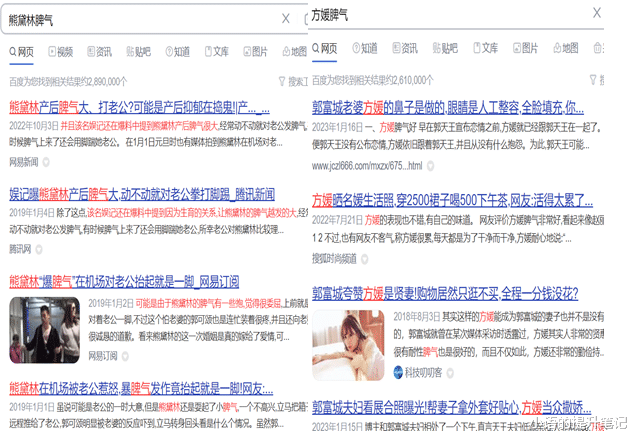Open the 贴吧 tab in right search
The image size is (635, 439).
coord(445,48)
